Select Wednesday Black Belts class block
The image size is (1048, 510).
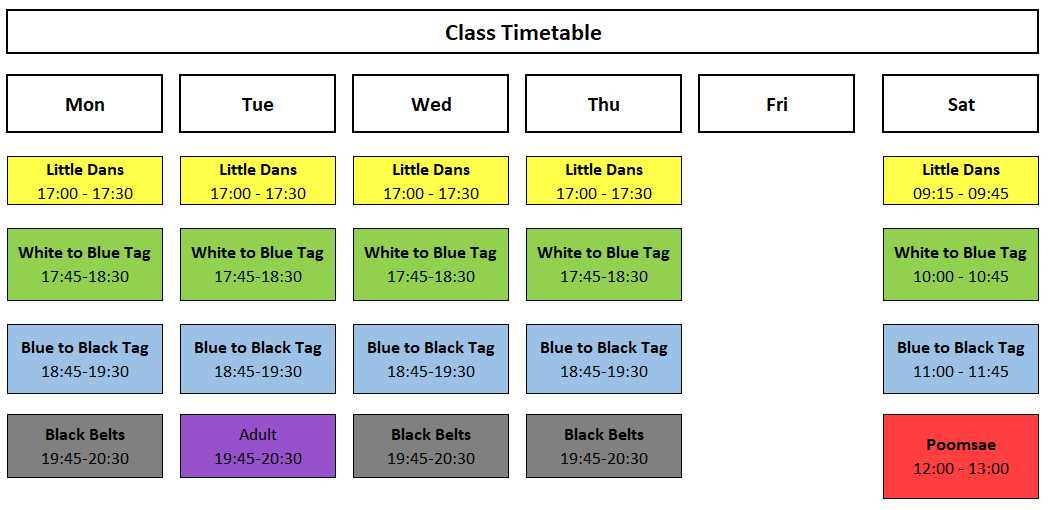tap(430, 446)
